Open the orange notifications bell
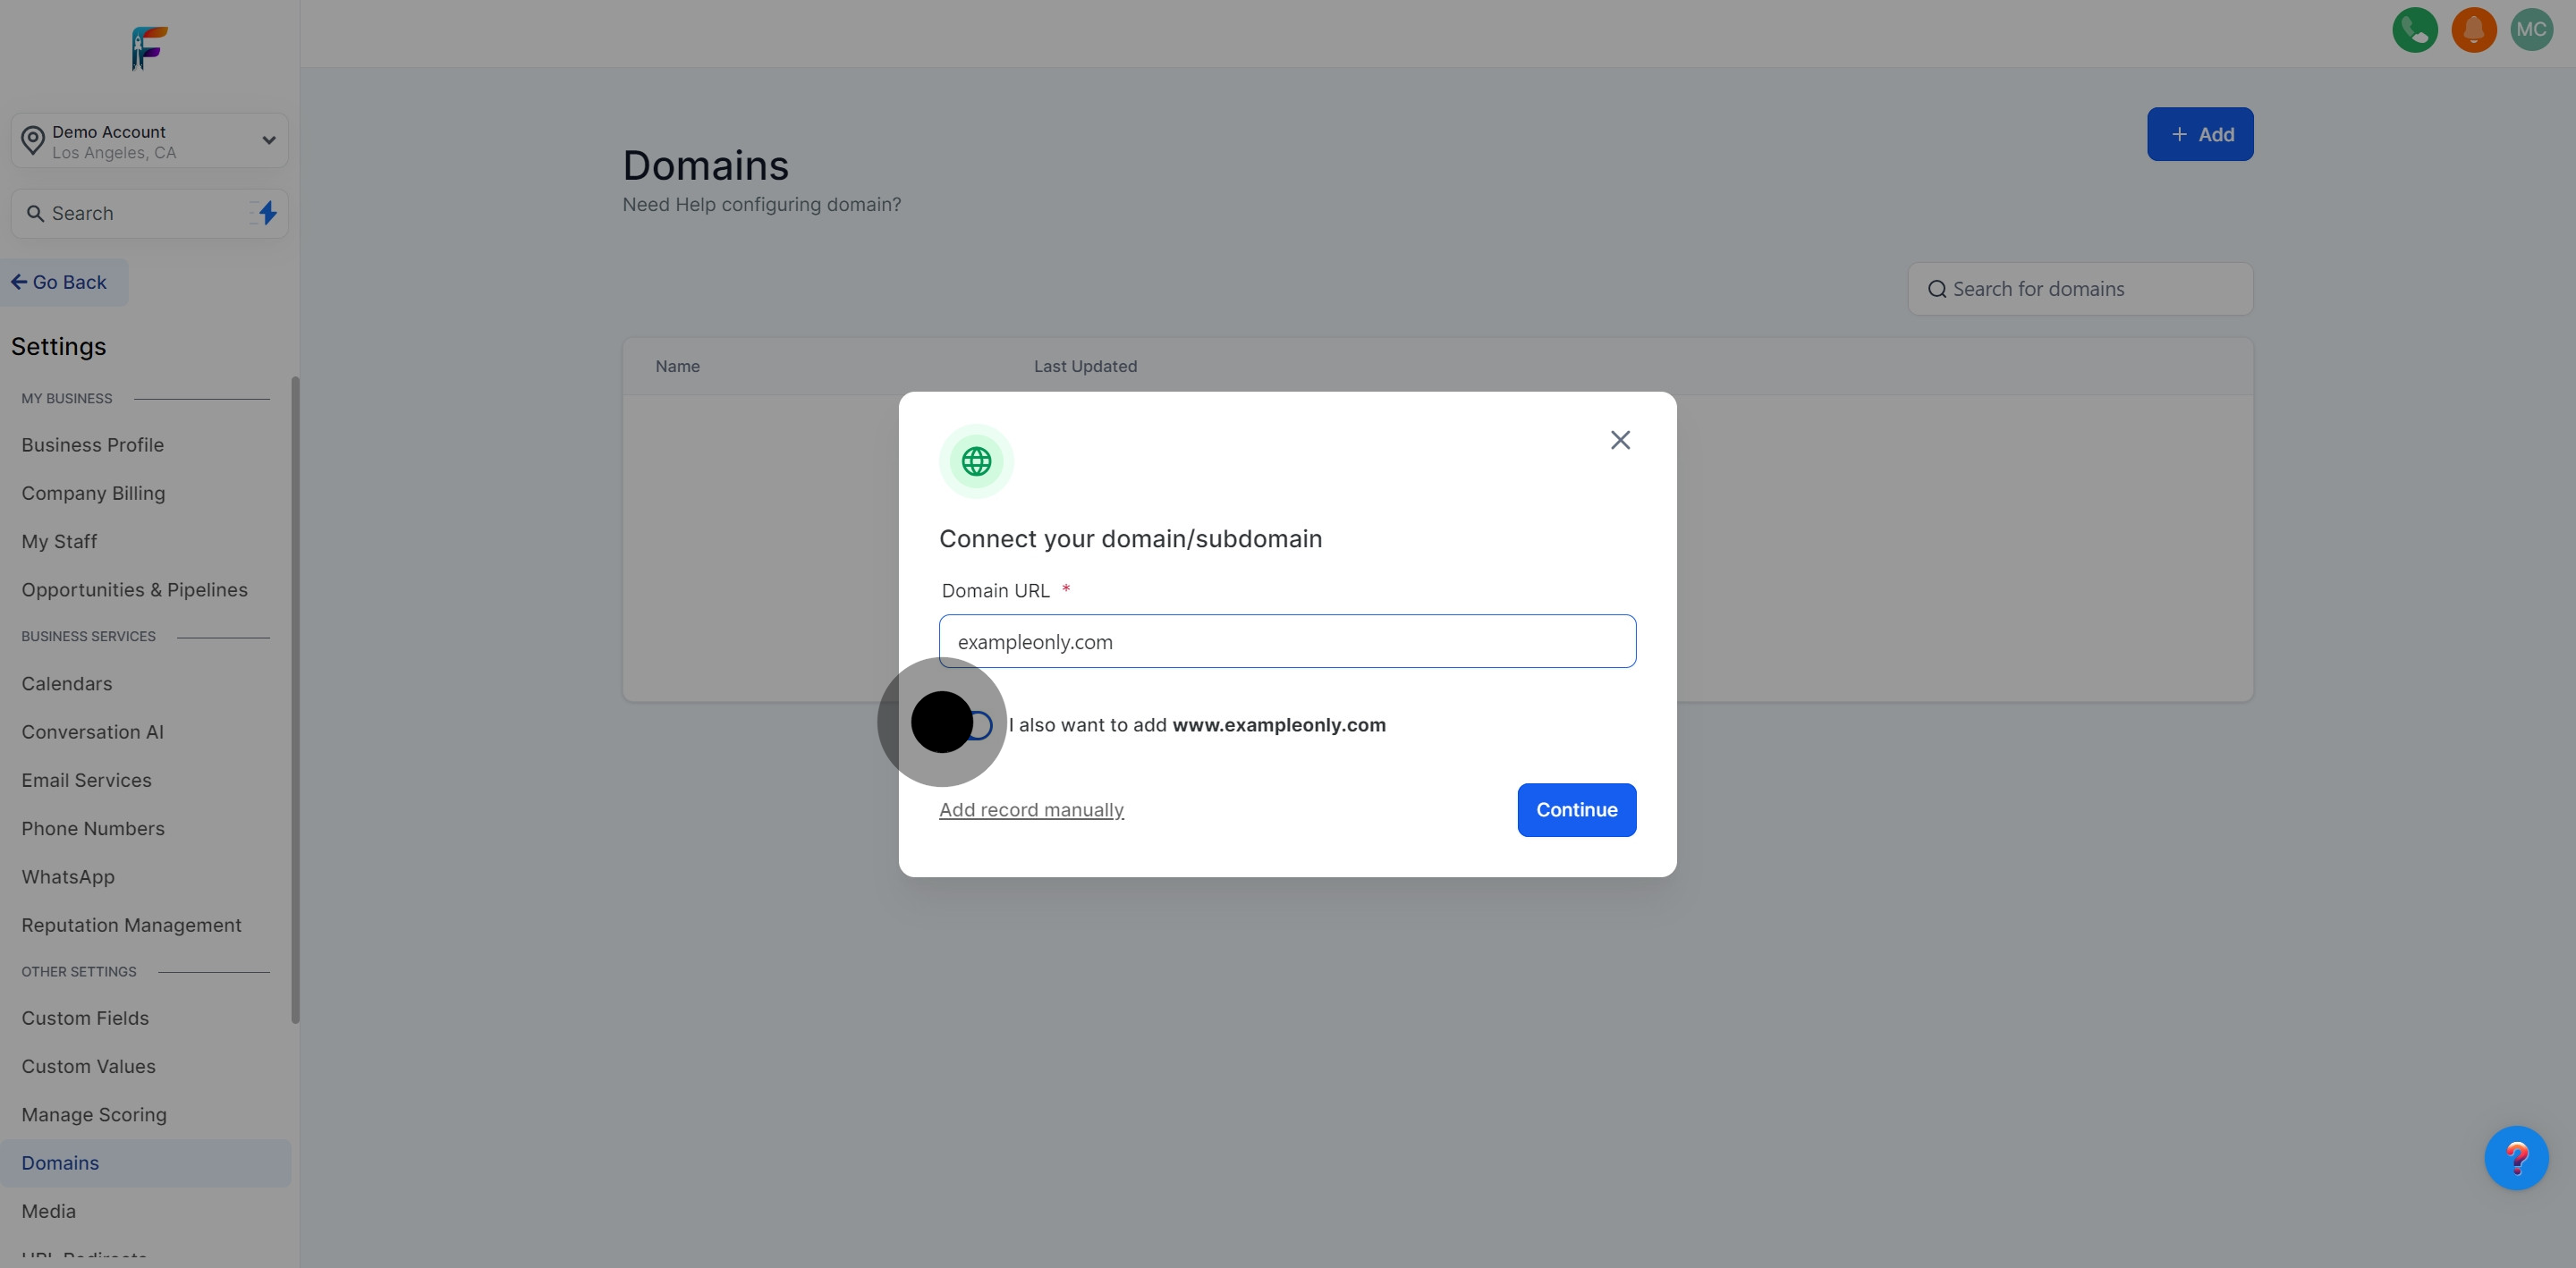The height and width of the screenshot is (1268, 2576). 2473,30
